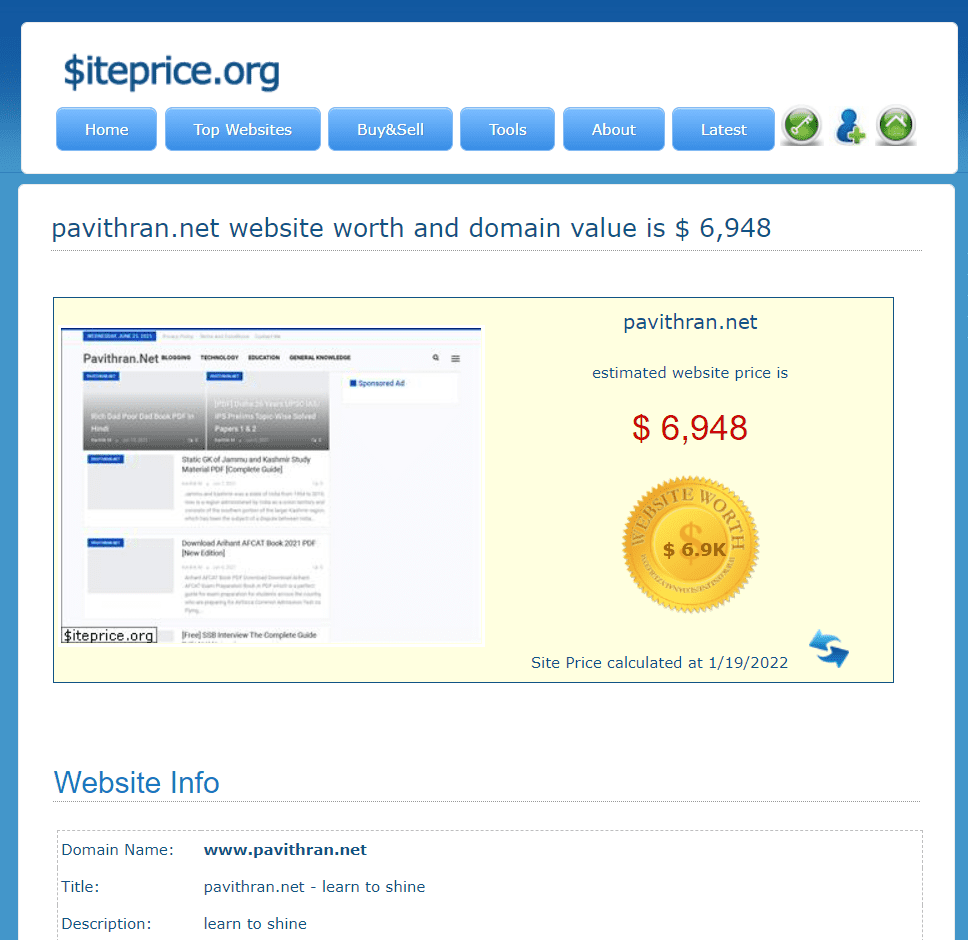Open the Home menu button
The width and height of the screenshot is (968, 940).
106,129
